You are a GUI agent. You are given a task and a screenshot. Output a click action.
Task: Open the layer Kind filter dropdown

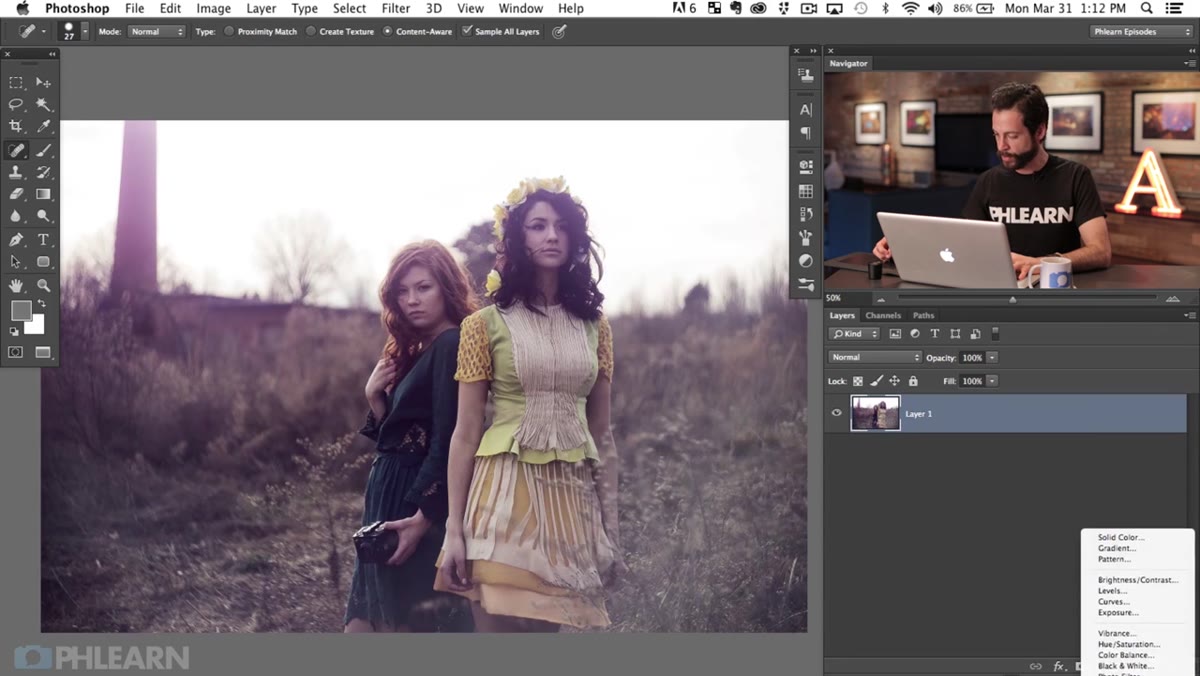click(855, 333)
